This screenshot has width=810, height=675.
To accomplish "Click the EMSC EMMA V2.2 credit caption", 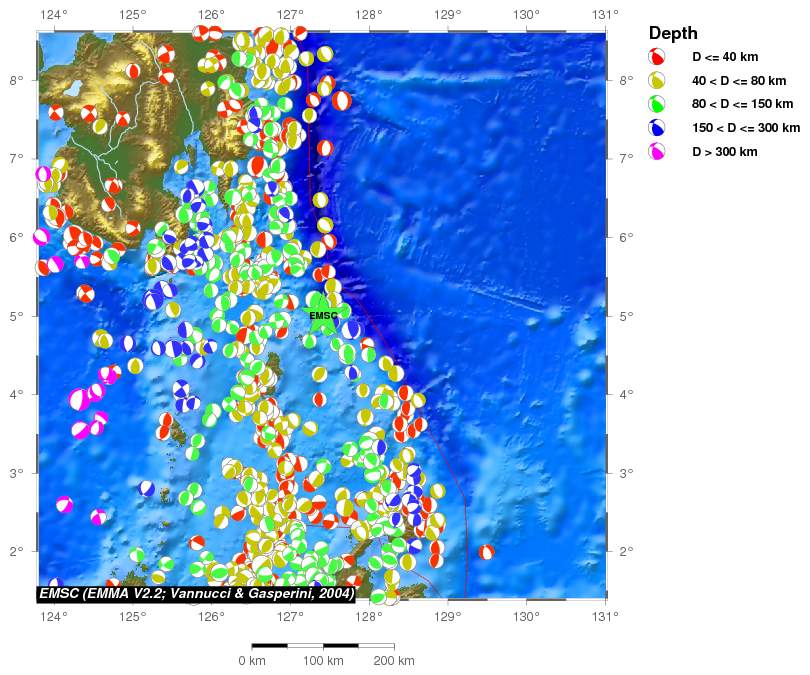I will click(x=196, y=594).
